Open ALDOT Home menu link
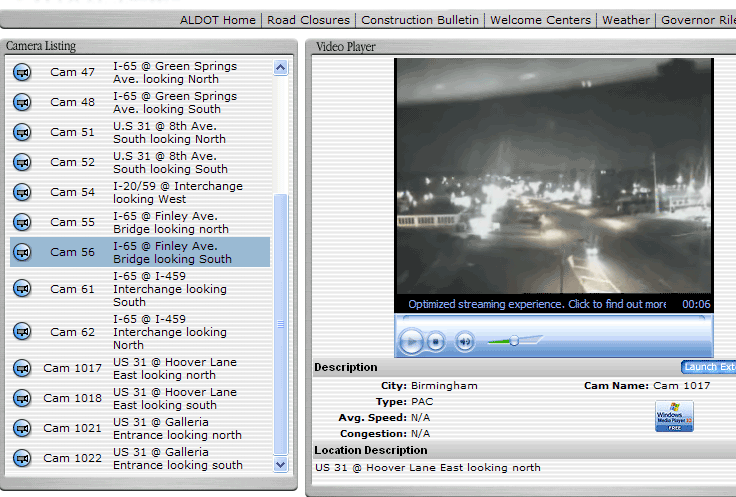This screenshot has height=497, width=736. tap(218, 20)
